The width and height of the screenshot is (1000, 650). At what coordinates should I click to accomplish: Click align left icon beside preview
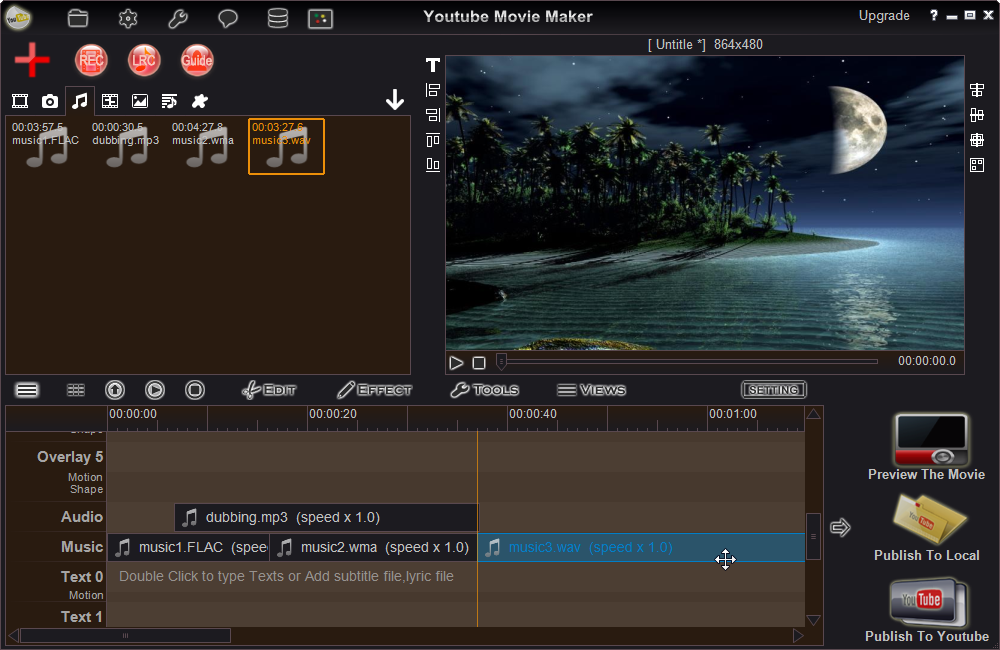point(433,90)
